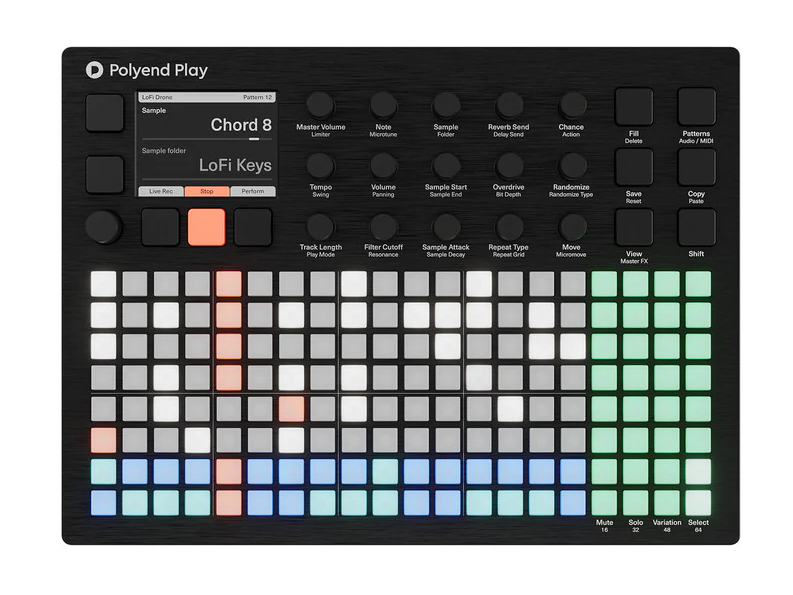The width and height of the screenshot is (793, 595).
Task: Click the screen button beside Sample folder
Action: coord(105,175)
